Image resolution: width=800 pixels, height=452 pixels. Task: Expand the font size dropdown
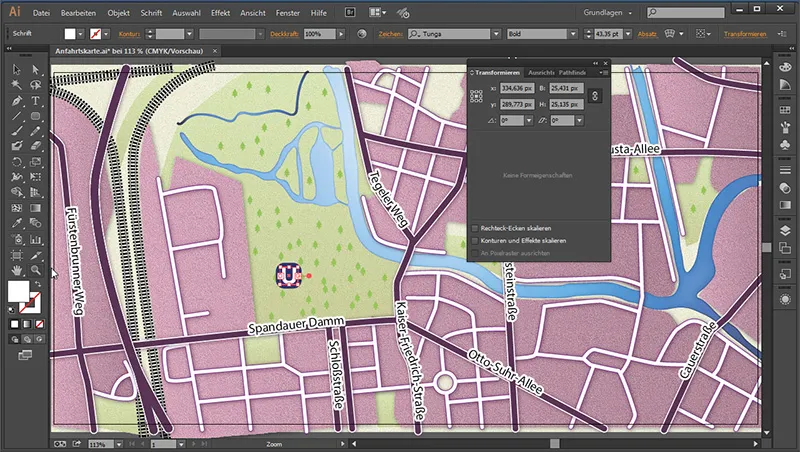pyautogui.click(x=628, y=34)
